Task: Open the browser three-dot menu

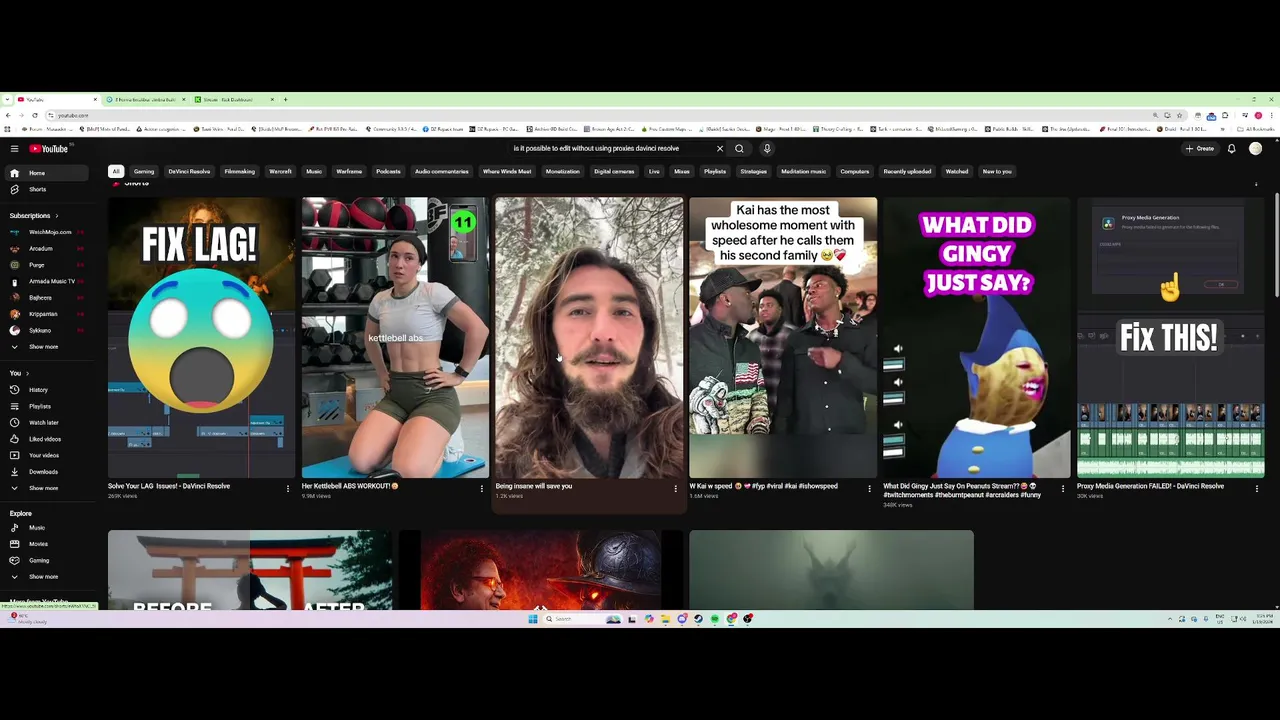Action: click(x=1272, y=115)
